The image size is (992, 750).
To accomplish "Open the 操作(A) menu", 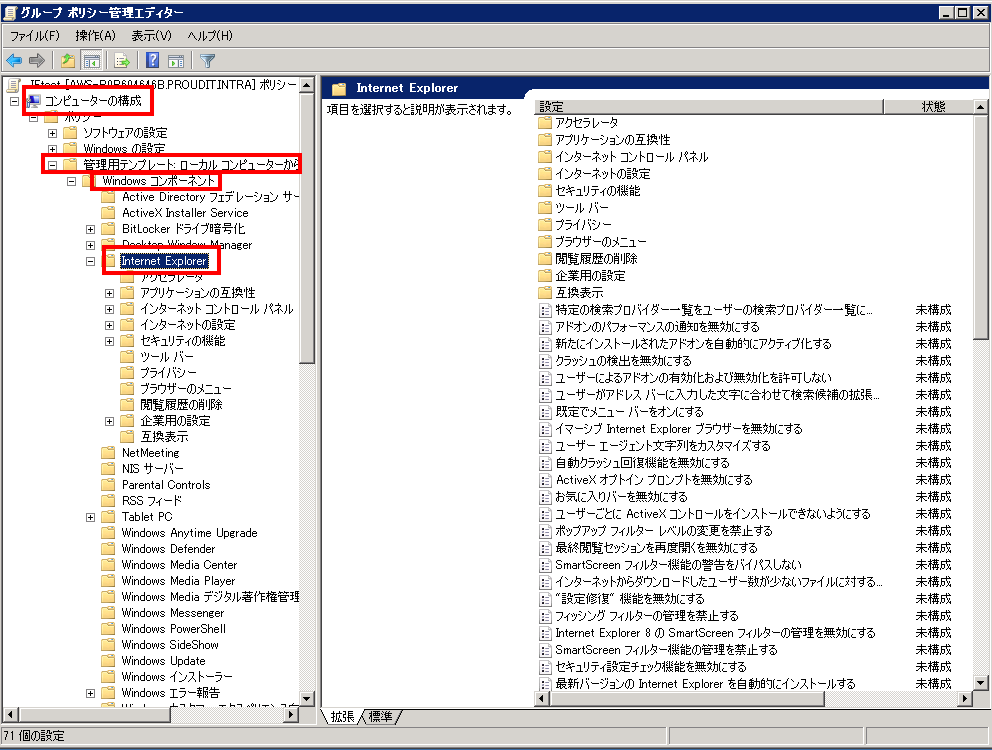I will (95, 36).
